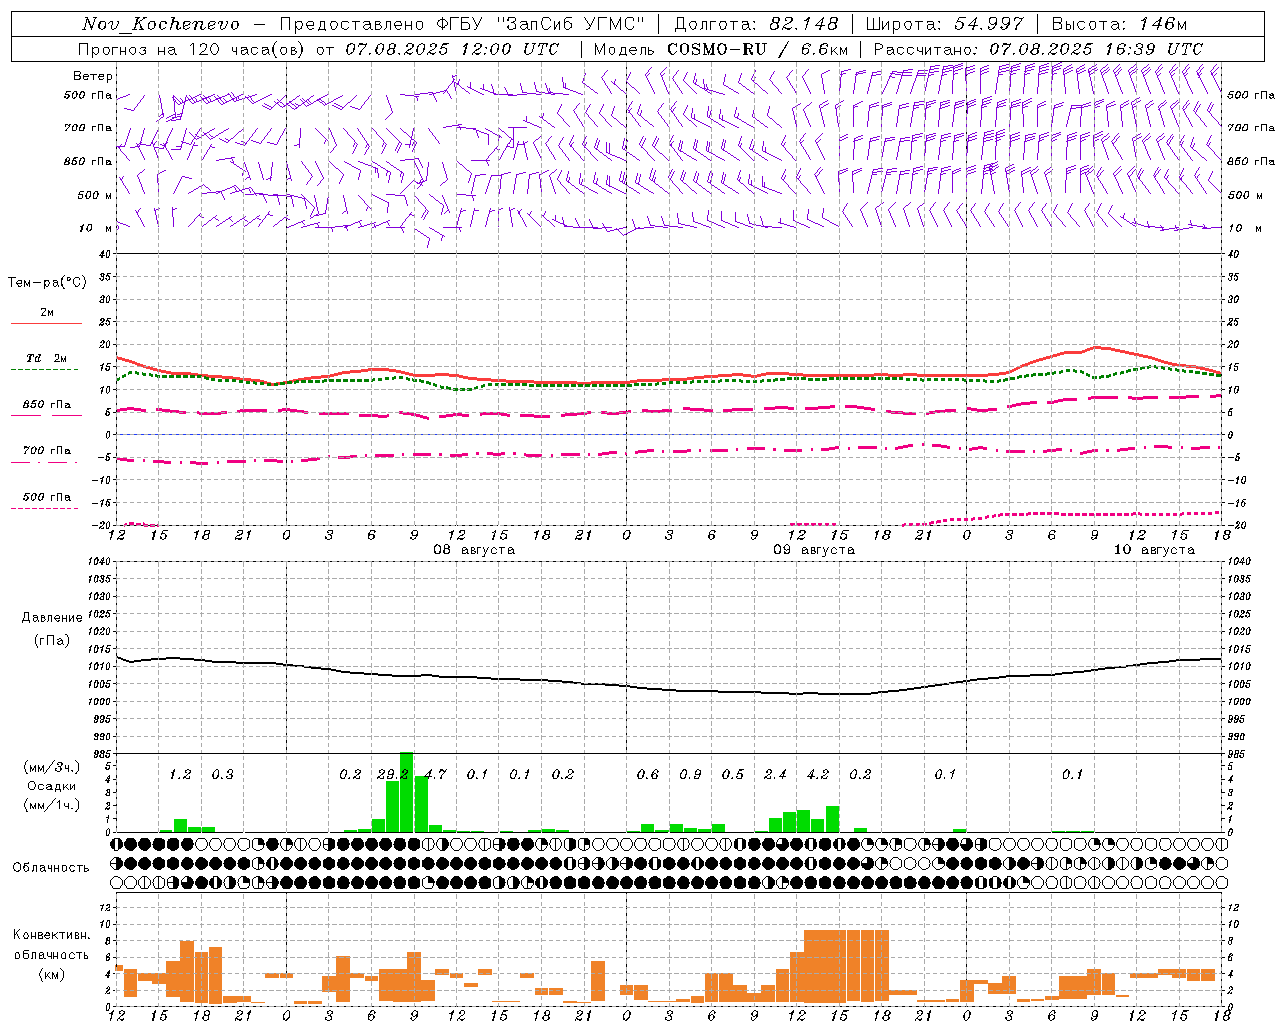Viewport: 1280px width, 1024px height.
Task: Click the 'Рассчитано: 07.08.2025 16:39 UTC' timestamp
Action: point(1038,49)
